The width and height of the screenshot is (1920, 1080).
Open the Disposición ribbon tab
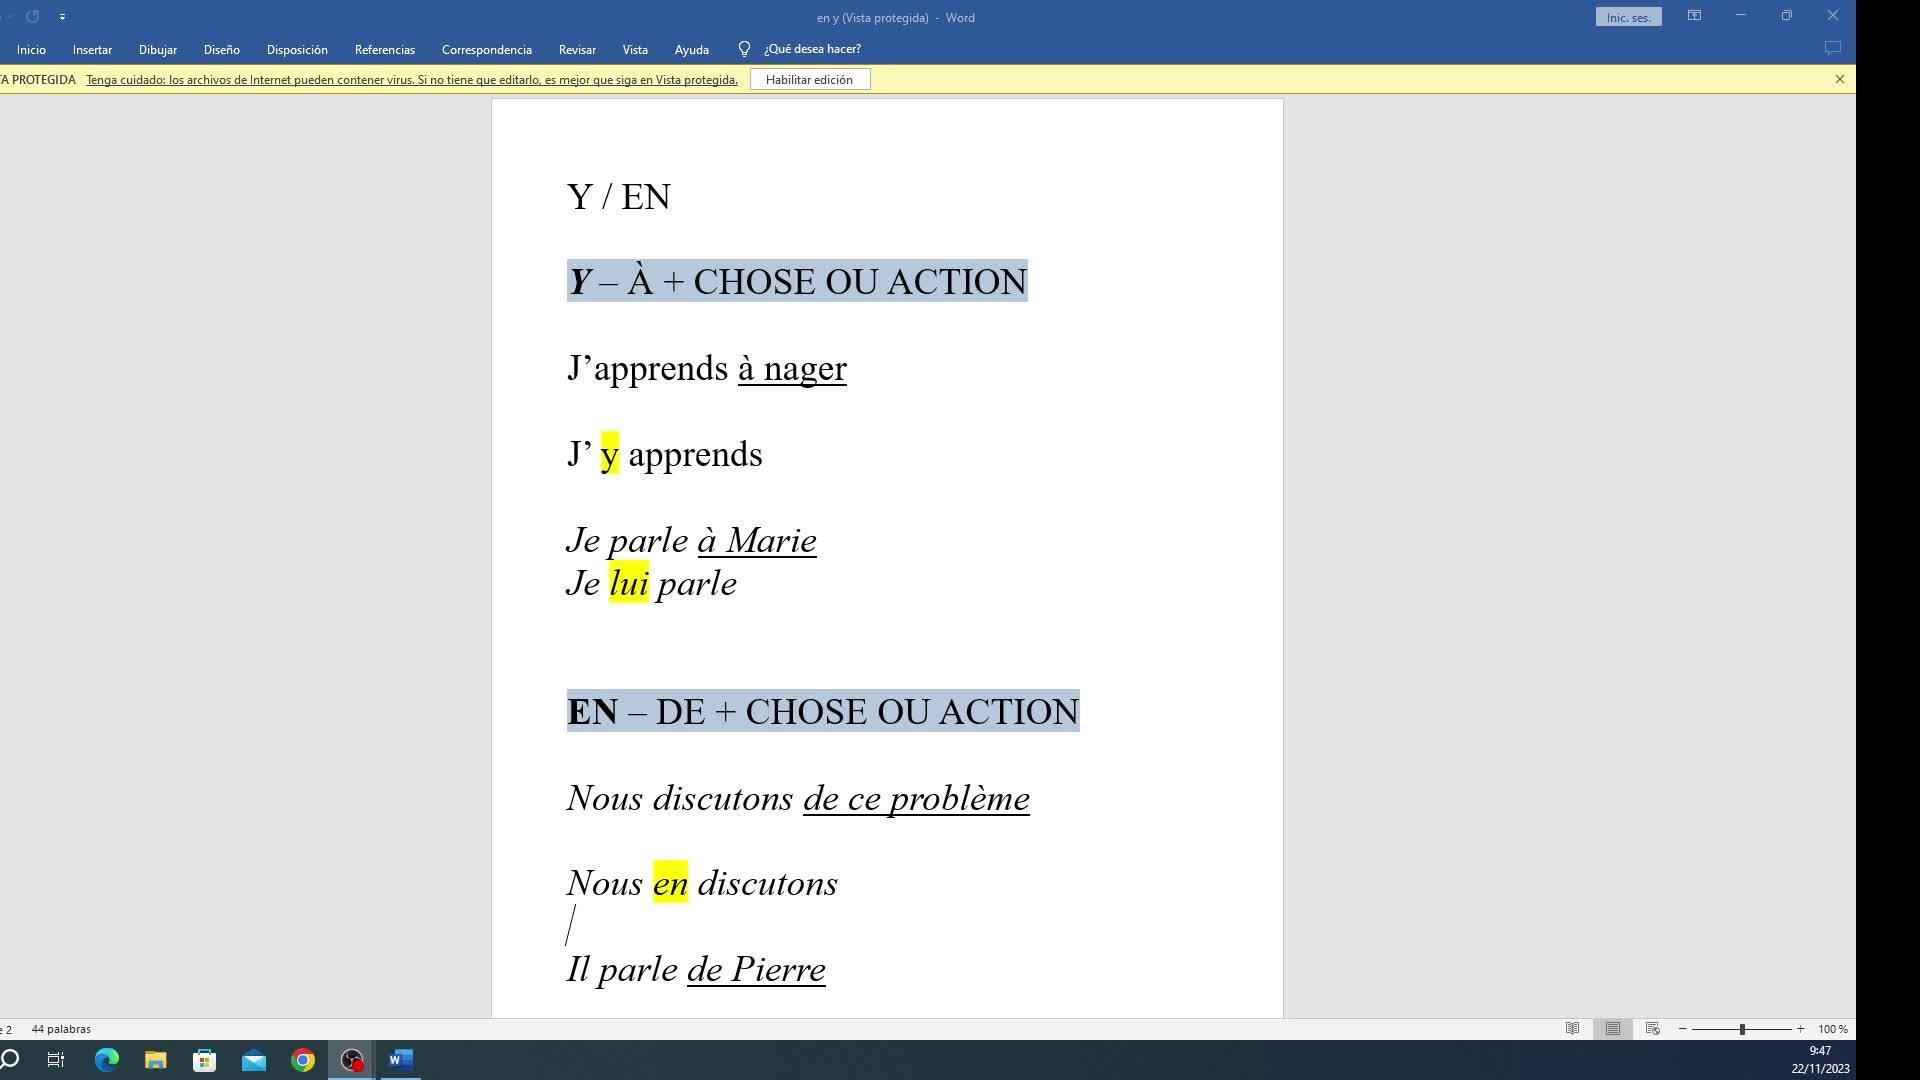297,49
